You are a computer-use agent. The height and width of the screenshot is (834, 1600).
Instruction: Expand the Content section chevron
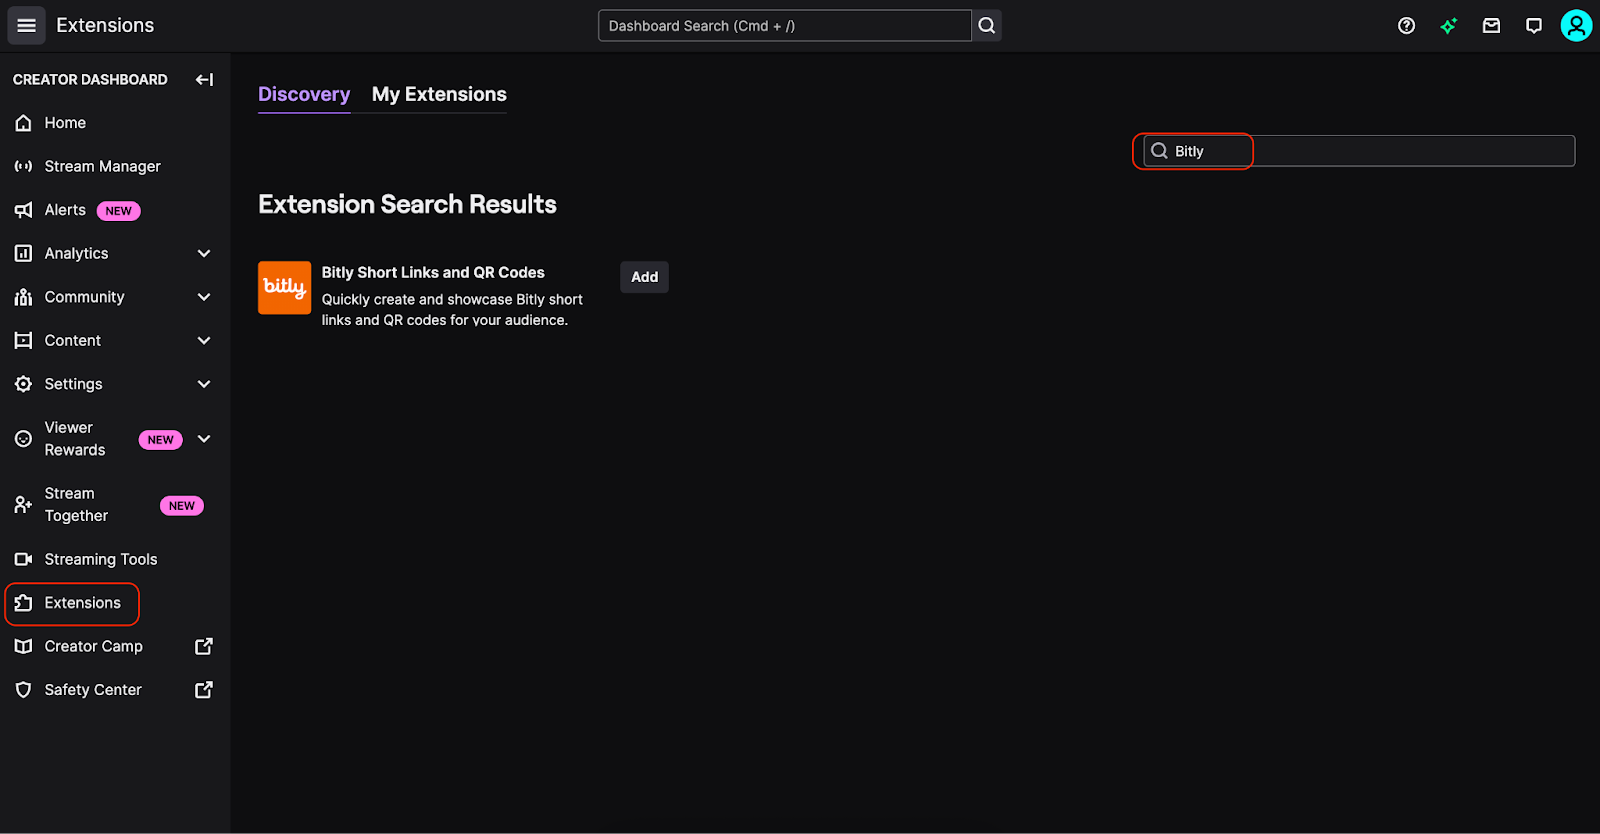tap(204, 340)
